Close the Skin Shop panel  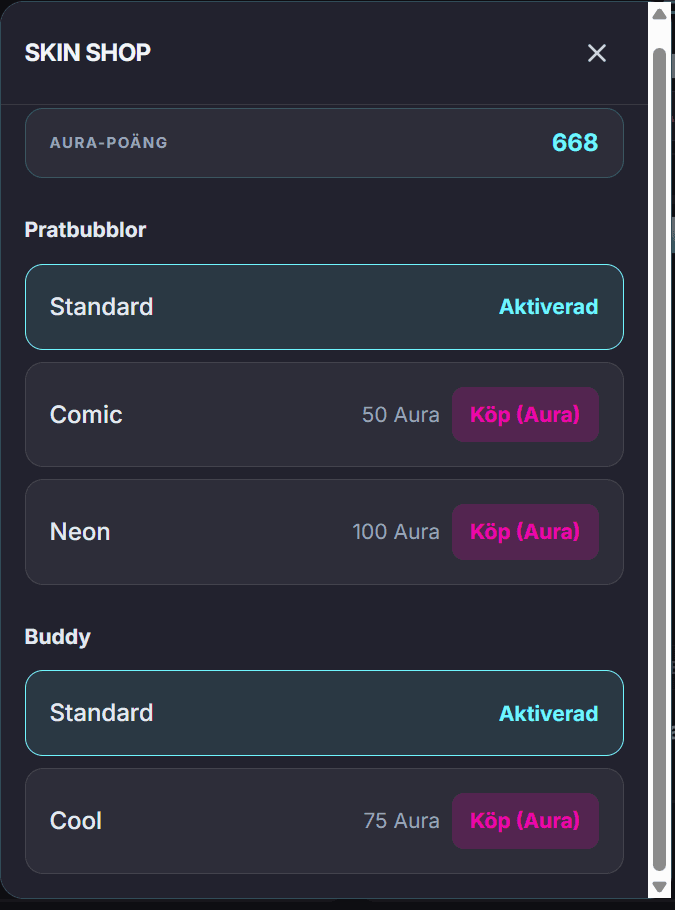coord(597,53)
